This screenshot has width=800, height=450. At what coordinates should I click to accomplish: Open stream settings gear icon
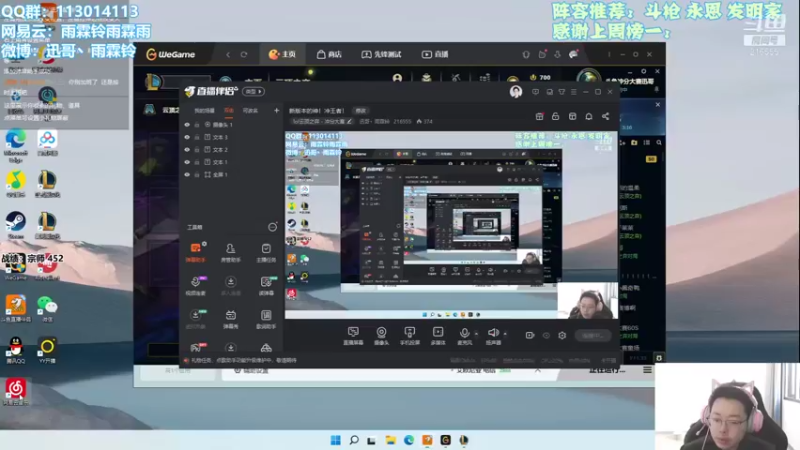pyautogui.click(x=562, y=335)
